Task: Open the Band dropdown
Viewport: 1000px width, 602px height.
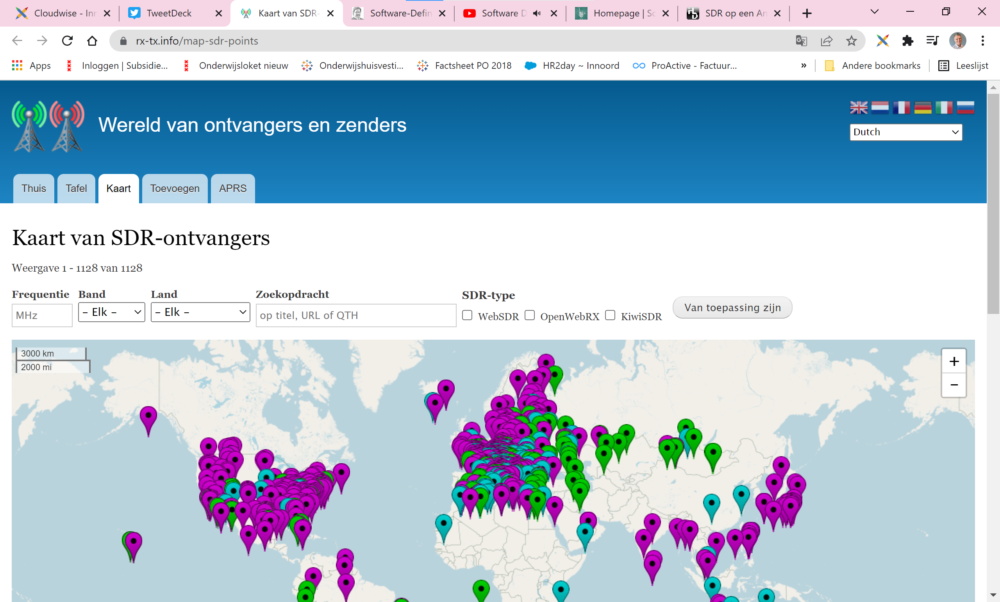Action: click(x=111, y=312)
